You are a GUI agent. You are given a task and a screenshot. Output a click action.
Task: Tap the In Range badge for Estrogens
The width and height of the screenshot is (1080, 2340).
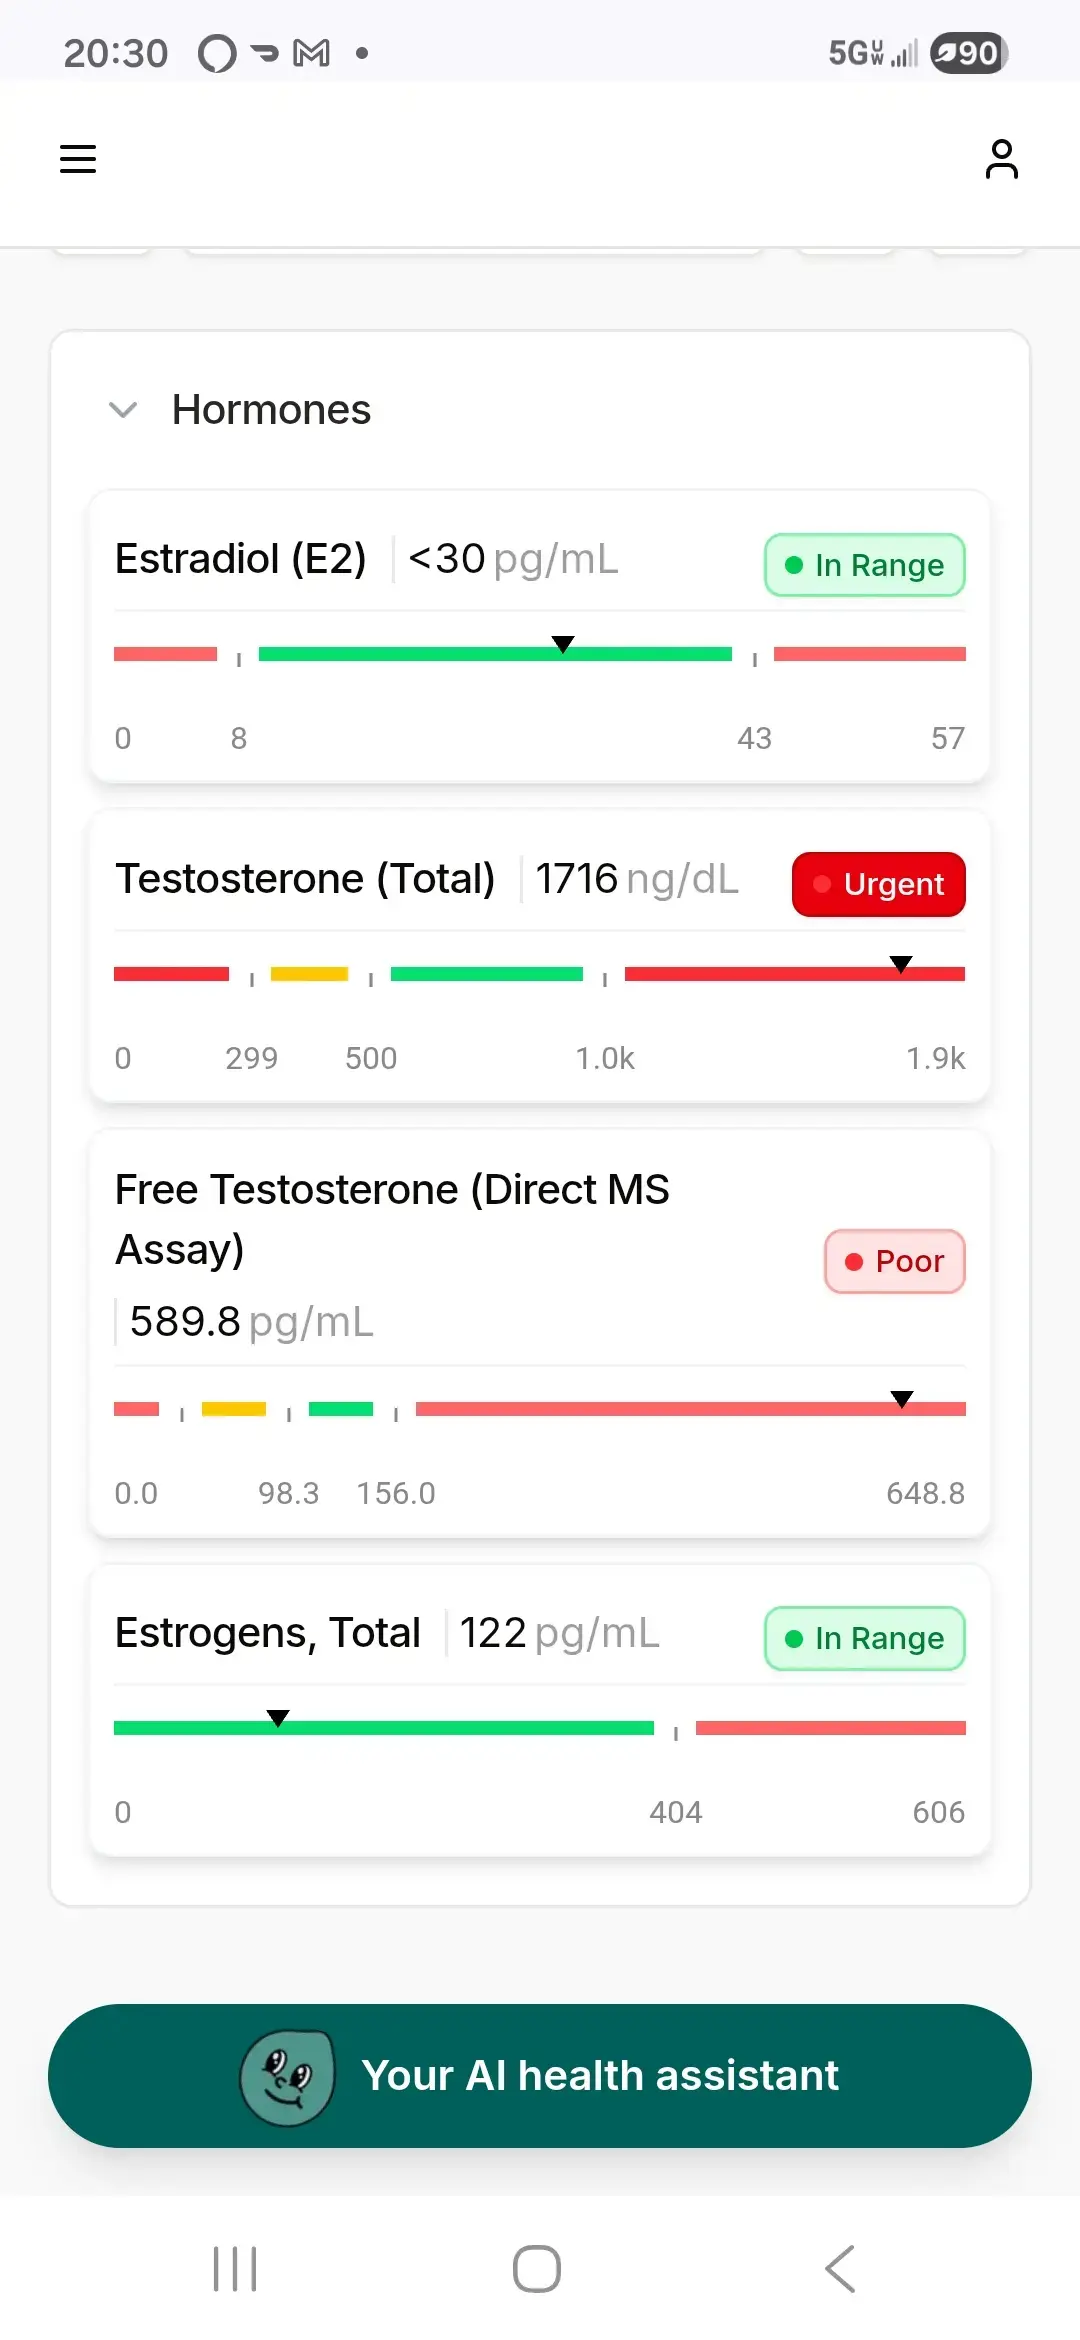864,1638
